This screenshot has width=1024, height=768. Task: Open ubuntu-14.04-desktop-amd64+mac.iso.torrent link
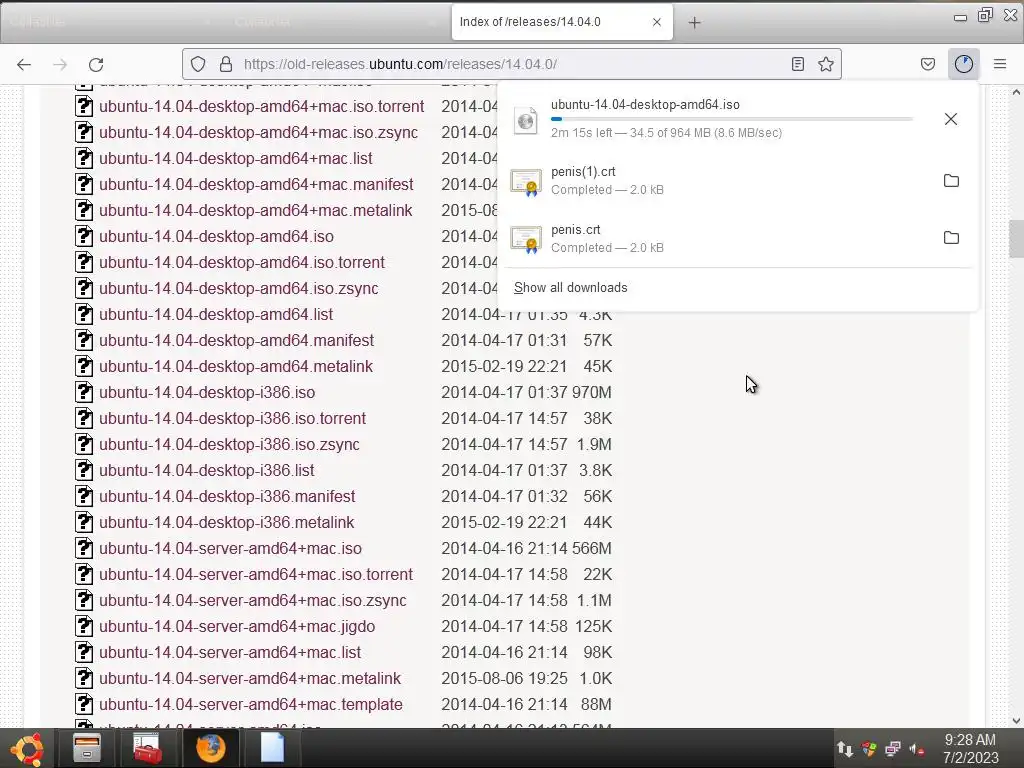pos(262,106)
